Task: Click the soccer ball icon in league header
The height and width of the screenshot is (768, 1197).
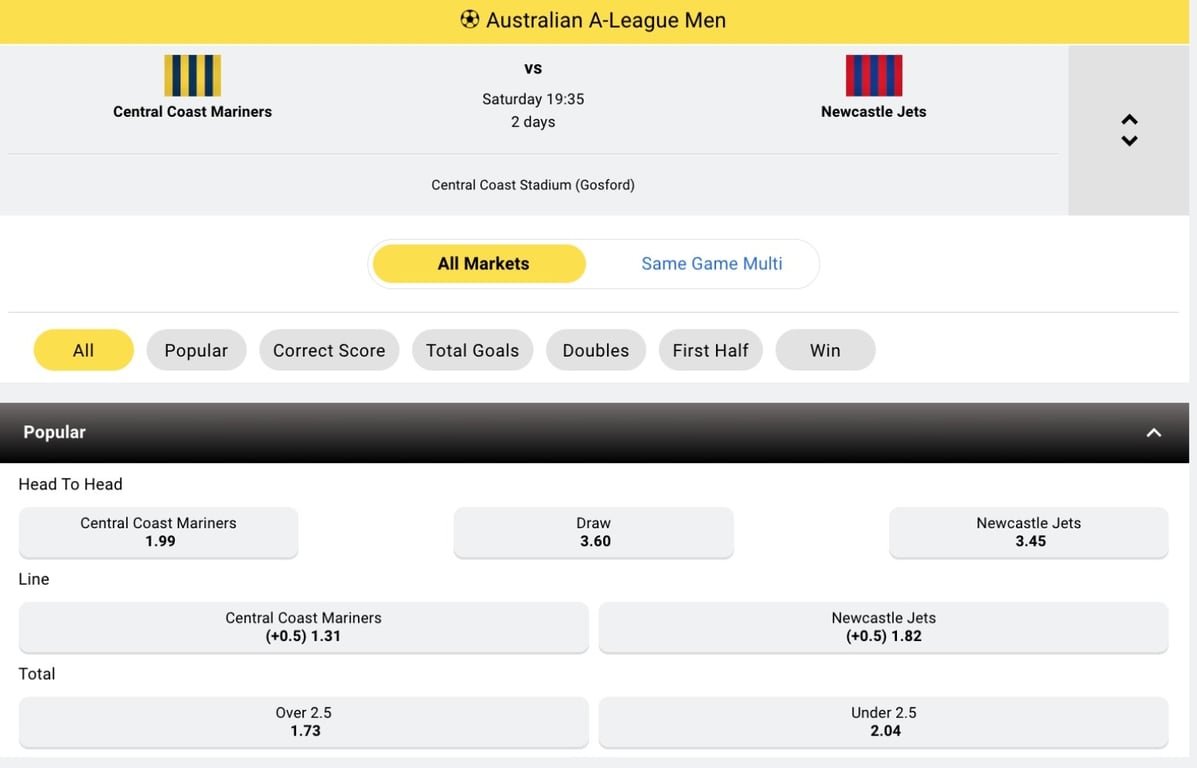Action: pyautogui.click(x=469, y=20)
